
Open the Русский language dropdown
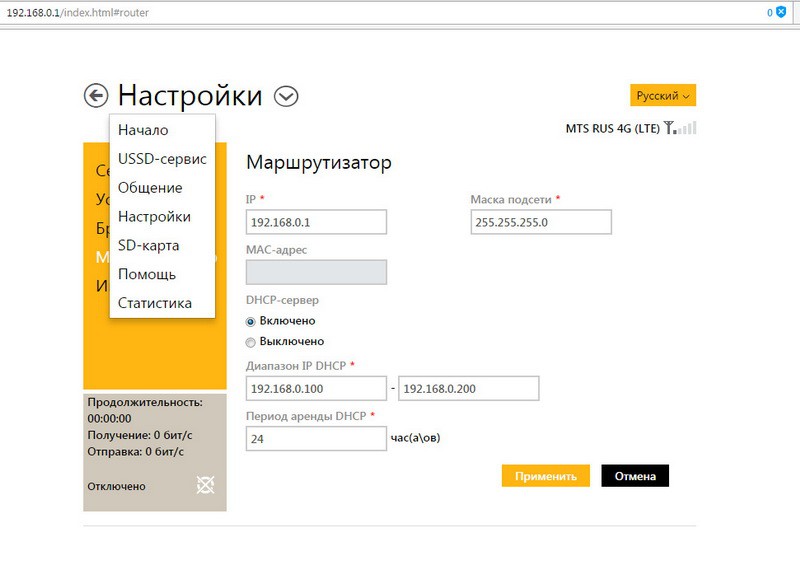pos(663,96)
